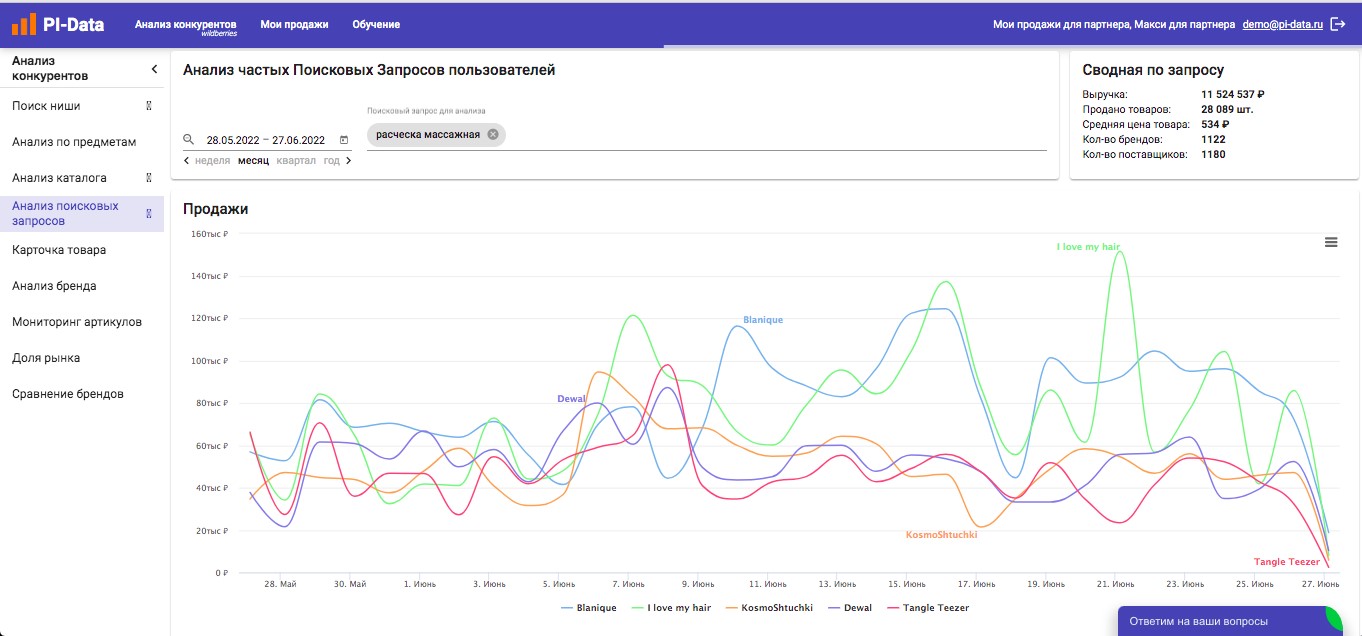Click the sold goods value 28 089 шт.
Image resolution: width=1362 pixels, height=636 pixels.
click(1227, 109)
